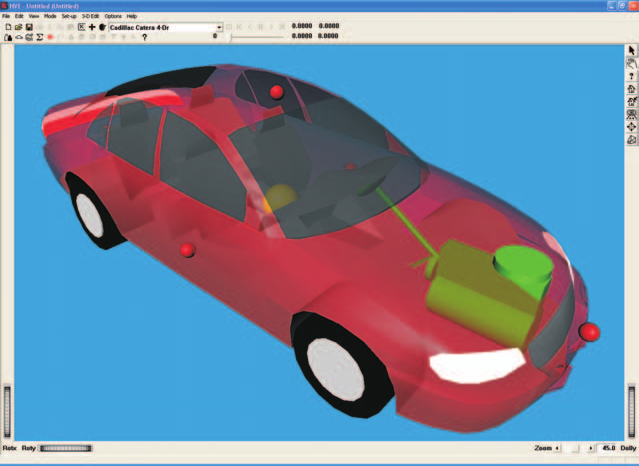Click the save disk icon

29,27
